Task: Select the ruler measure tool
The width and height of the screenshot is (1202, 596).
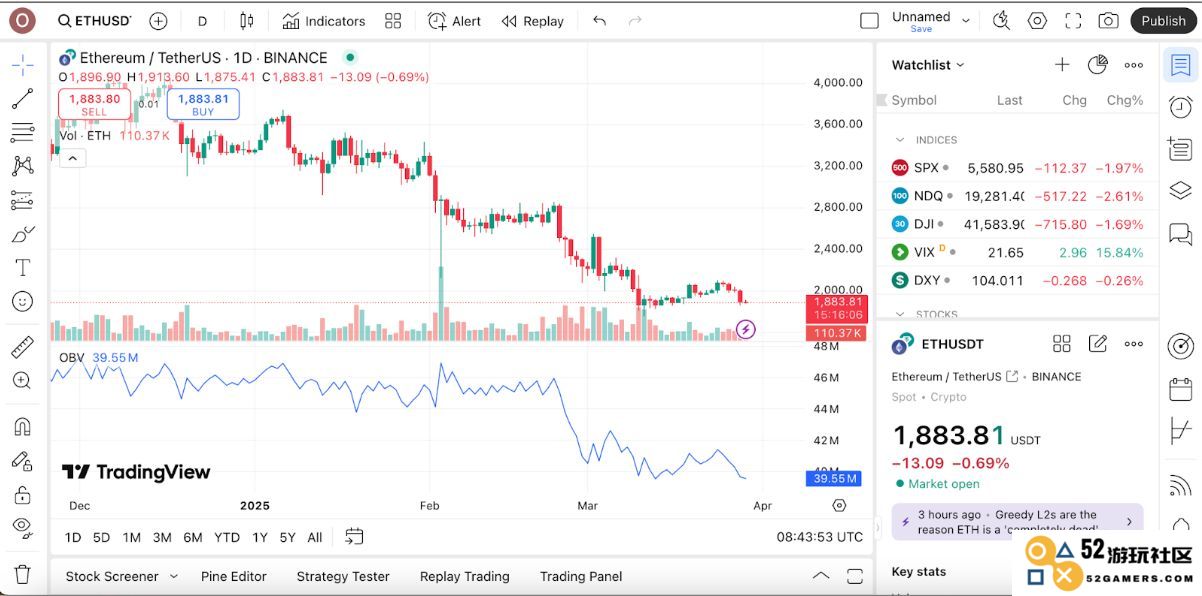Action: pyautogui.click(x=22, y=347)
